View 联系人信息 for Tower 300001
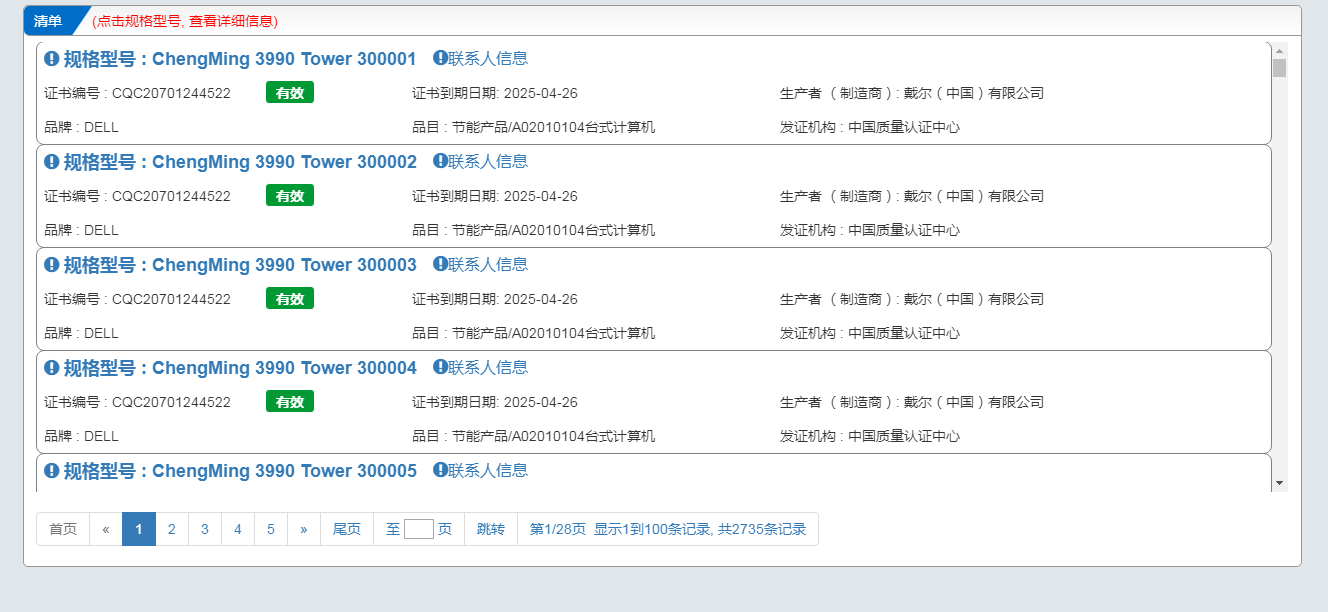Screen dimensions: 1328x612 coord(480,59)
